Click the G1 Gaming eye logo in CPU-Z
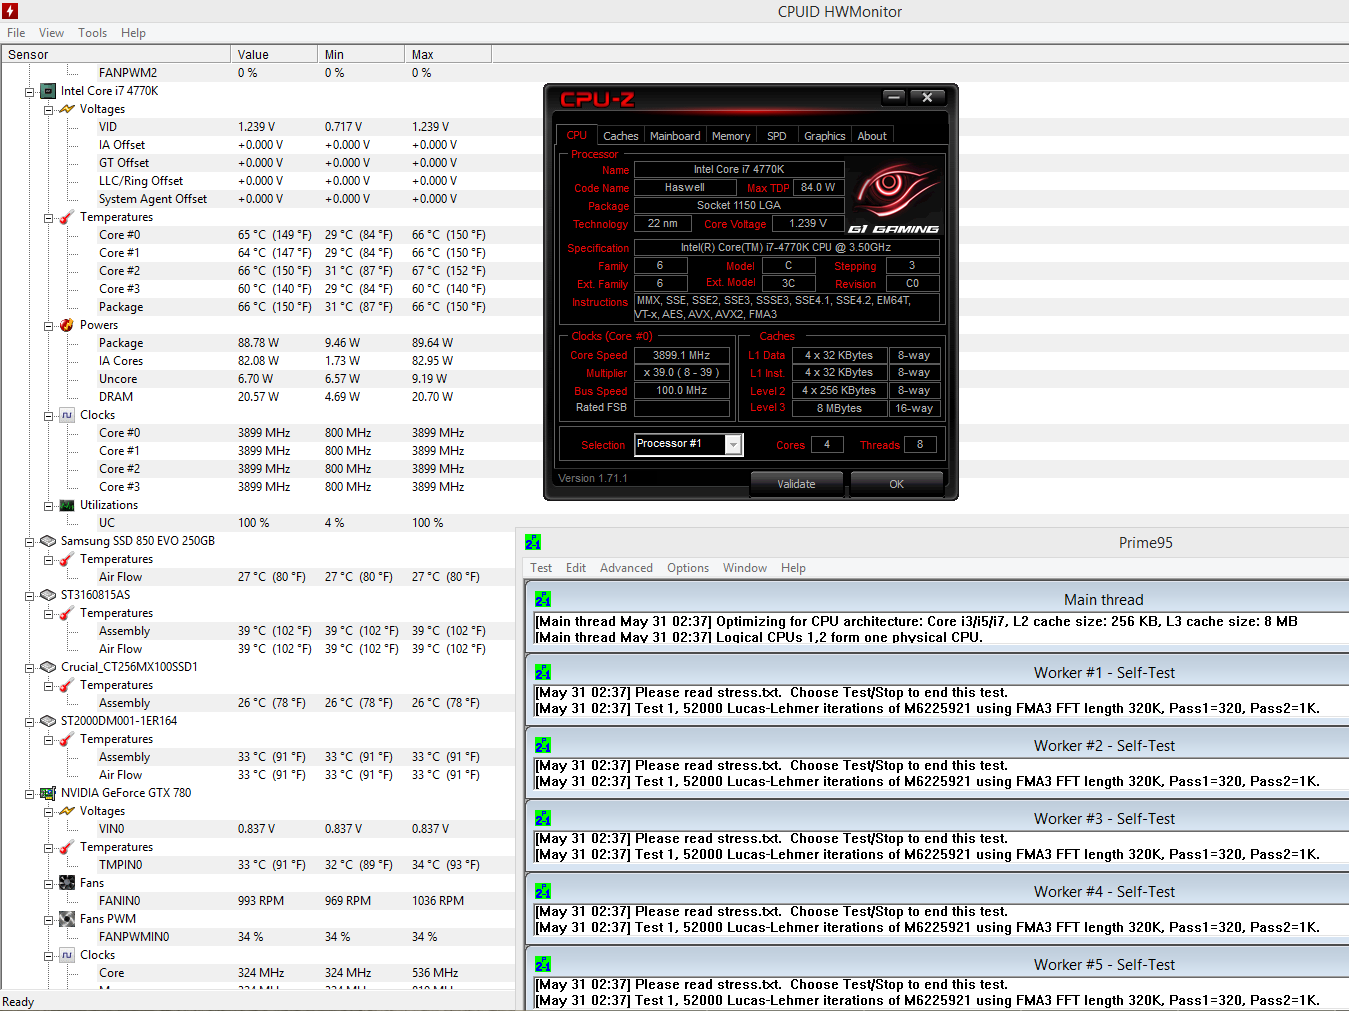 [894, 196]
